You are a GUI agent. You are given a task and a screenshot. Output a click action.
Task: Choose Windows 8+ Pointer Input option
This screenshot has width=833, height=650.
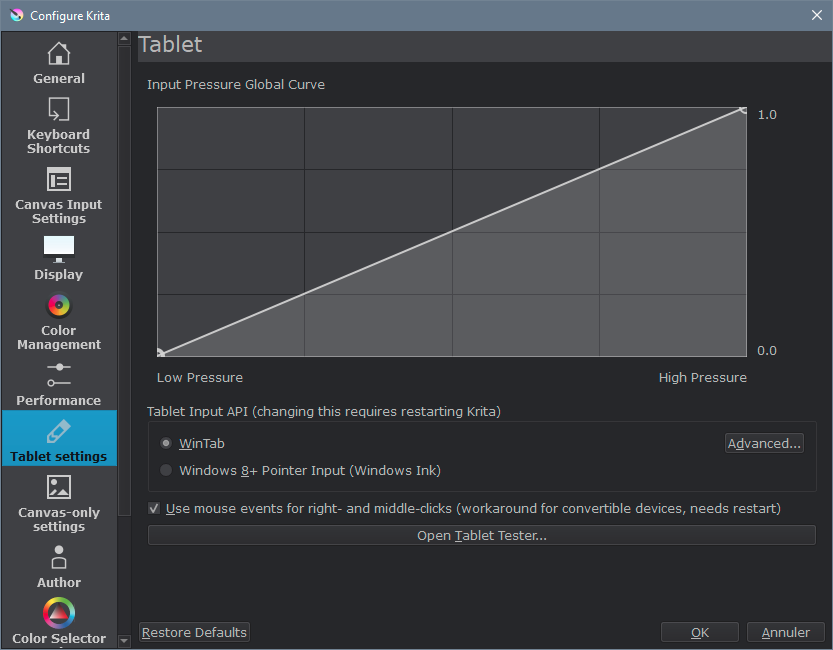point(166,470)
